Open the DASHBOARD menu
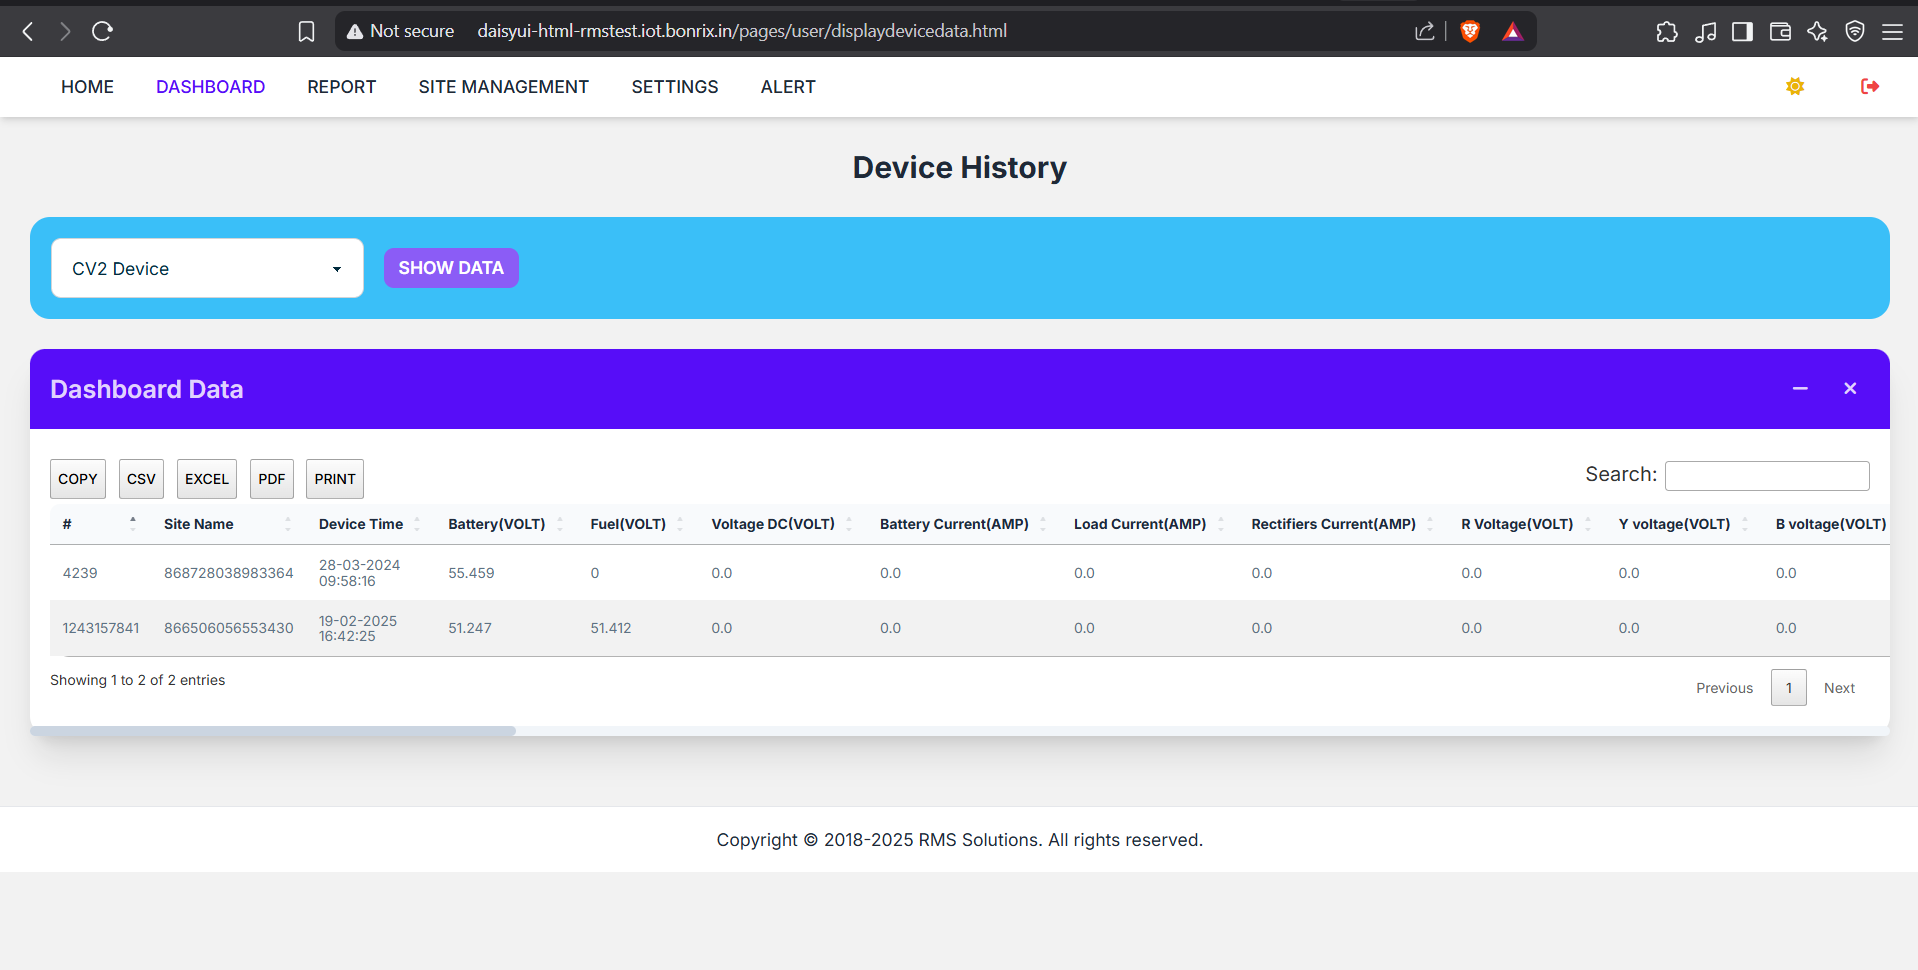The height and width of the screenshot is (970, 1918). pos(210,87)
